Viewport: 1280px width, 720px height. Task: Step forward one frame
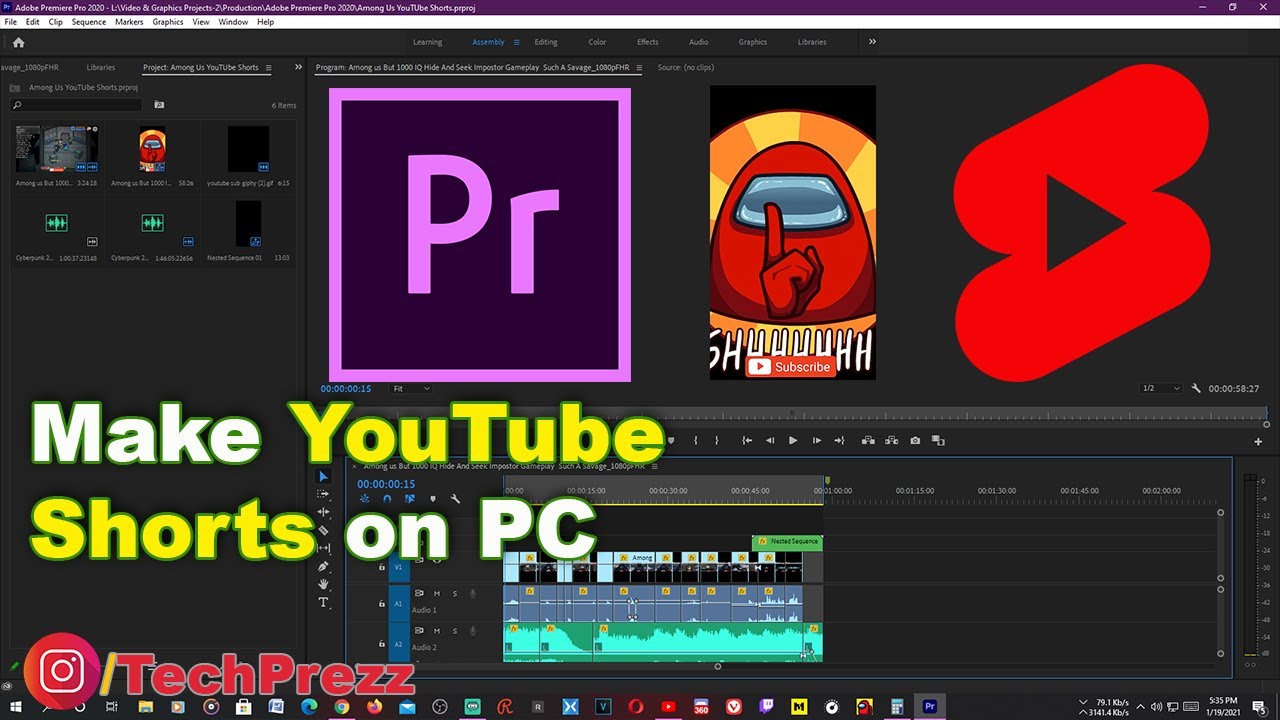click(x=816, y=440)
